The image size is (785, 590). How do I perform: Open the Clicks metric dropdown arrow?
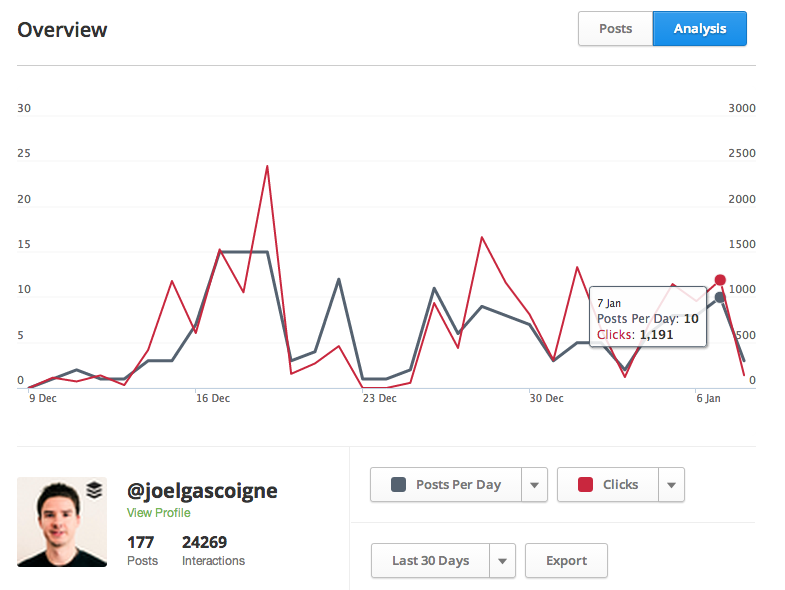tap(671, 485)
